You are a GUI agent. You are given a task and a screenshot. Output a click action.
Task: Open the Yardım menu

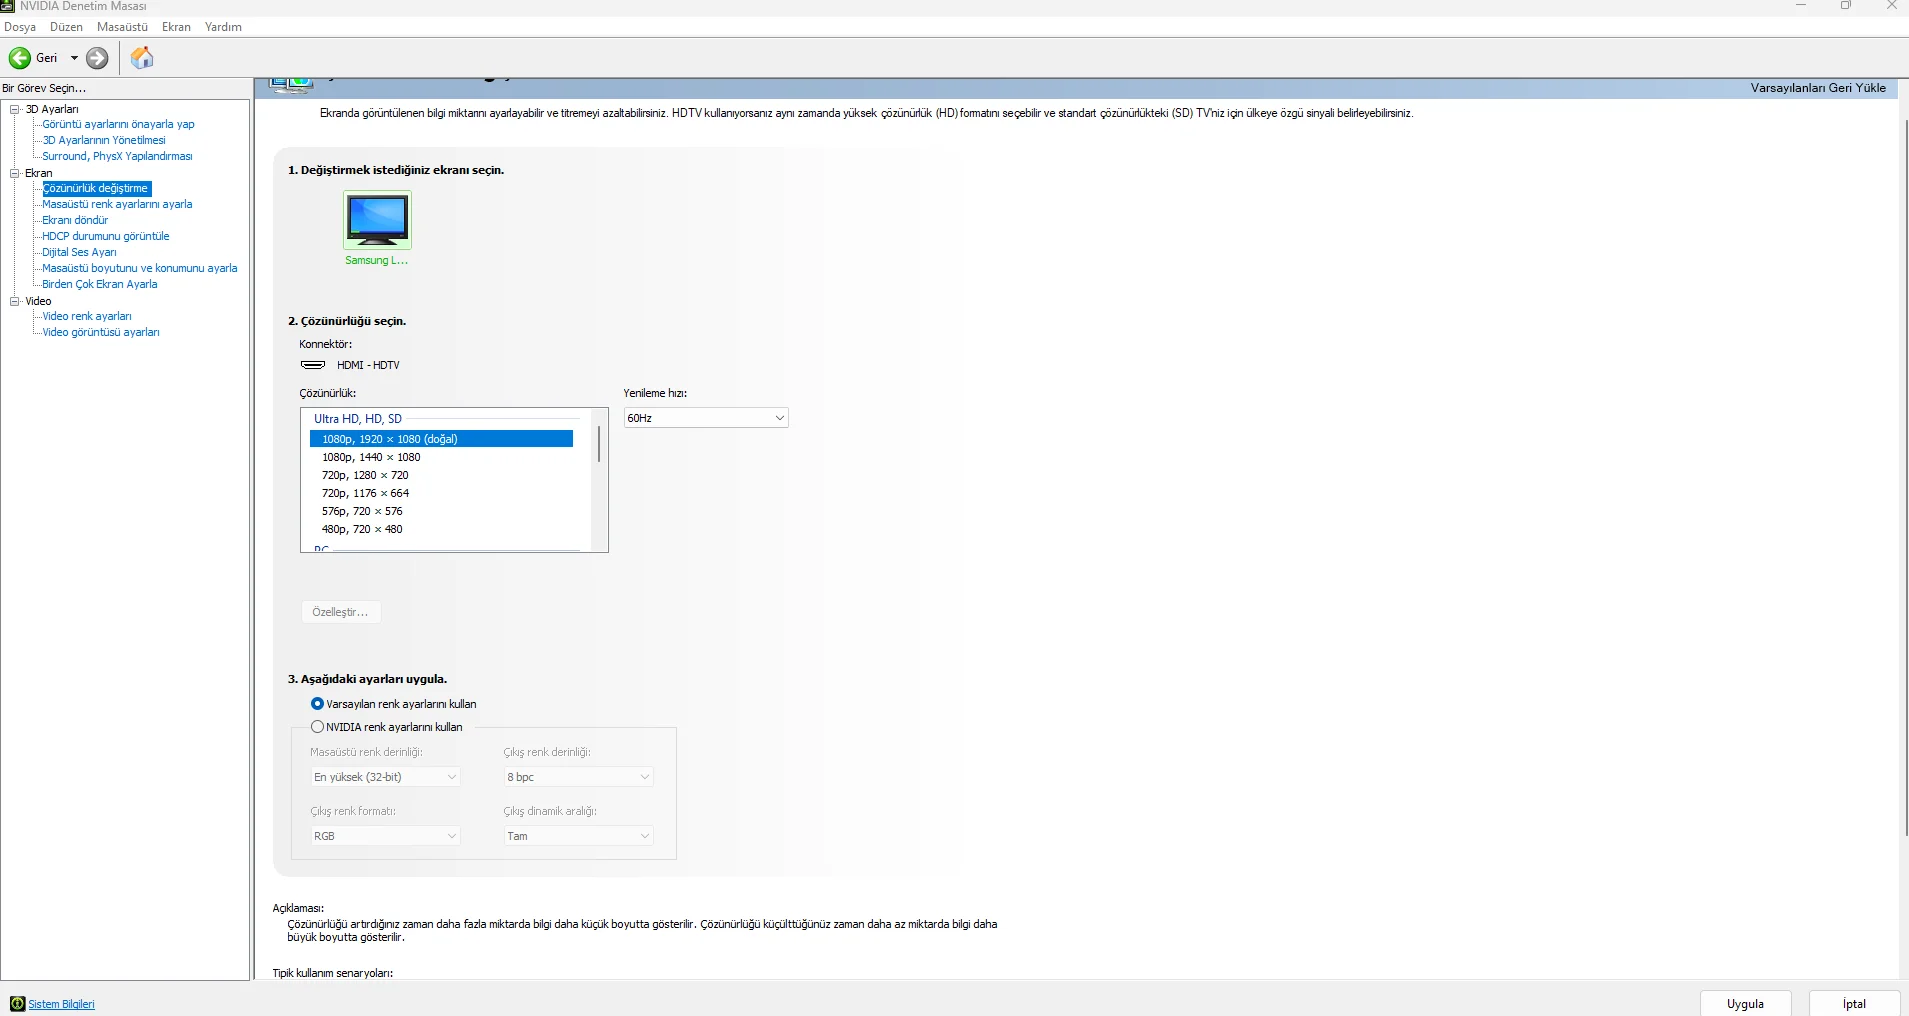223,27
